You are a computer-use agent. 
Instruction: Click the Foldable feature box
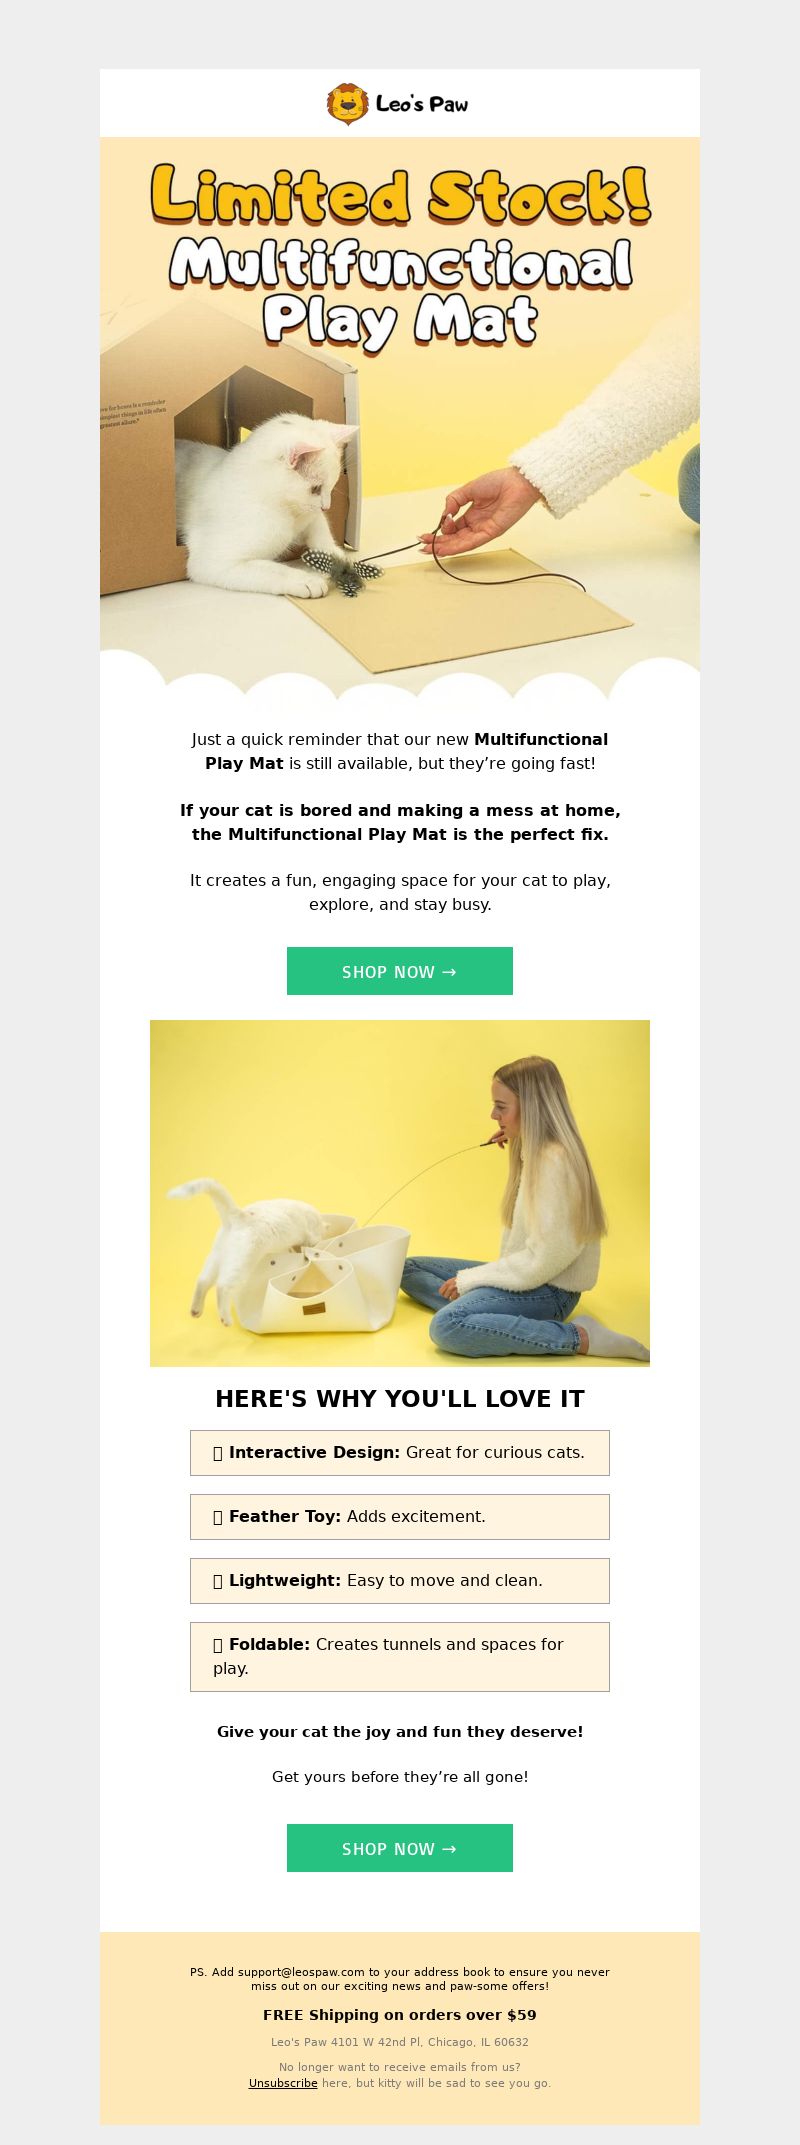[x=400, y=1657]
